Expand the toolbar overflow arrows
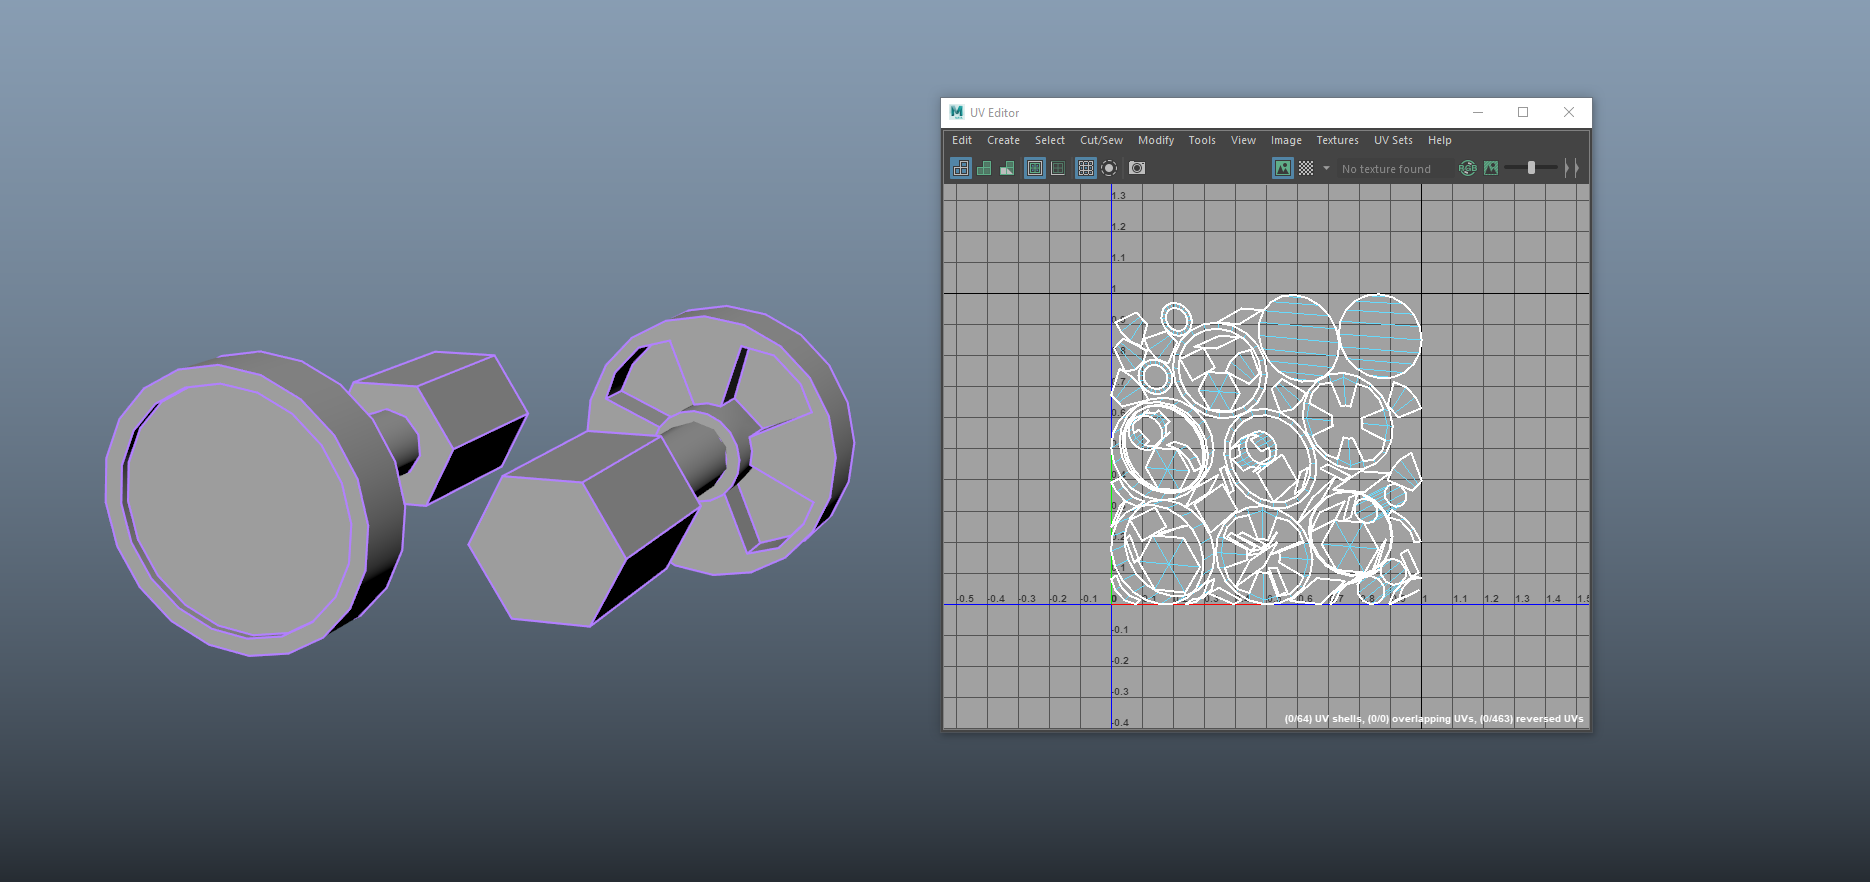This screenshot has height=882, width=1870. pyautogui.click(x=1571, y=168)
